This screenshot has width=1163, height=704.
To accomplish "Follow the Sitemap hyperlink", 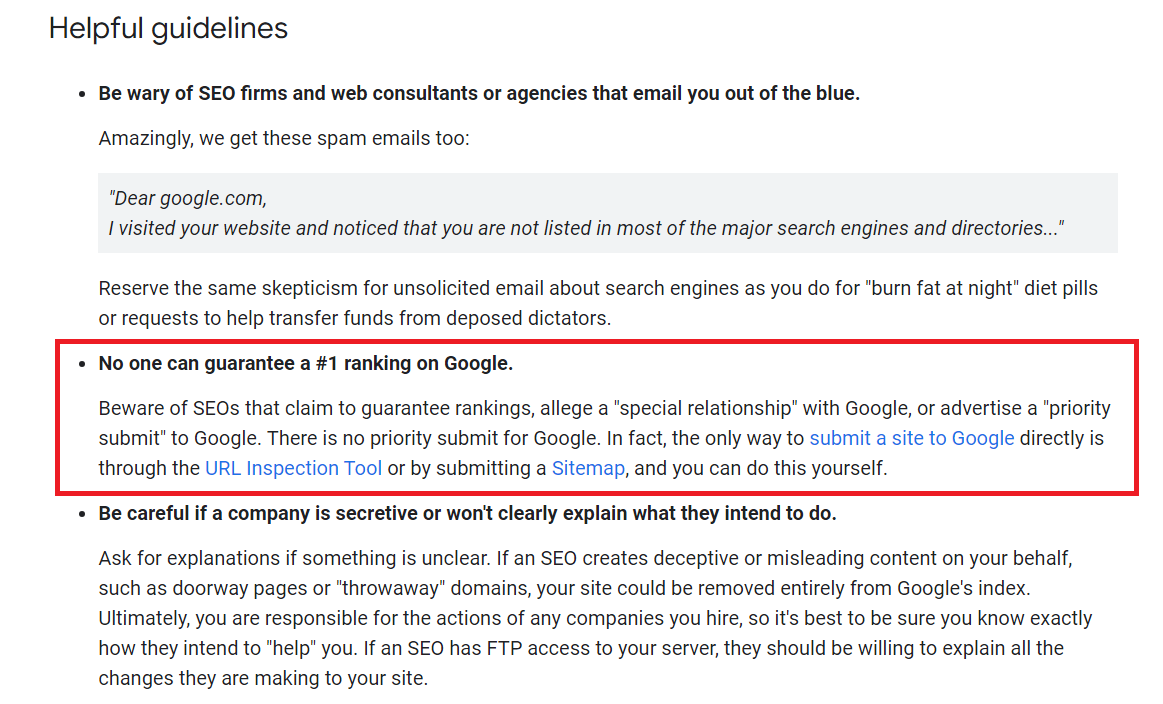I will tap(588, 468).
